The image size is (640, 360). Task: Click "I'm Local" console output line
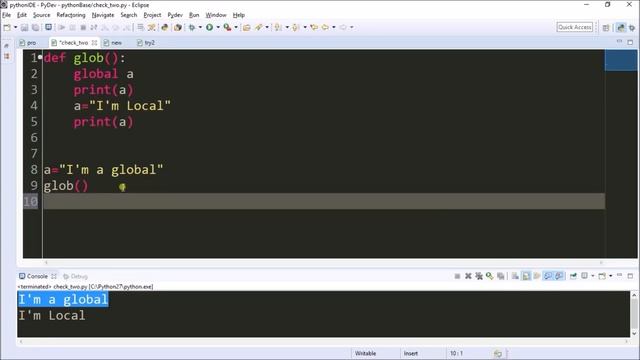tap(52, 315)
